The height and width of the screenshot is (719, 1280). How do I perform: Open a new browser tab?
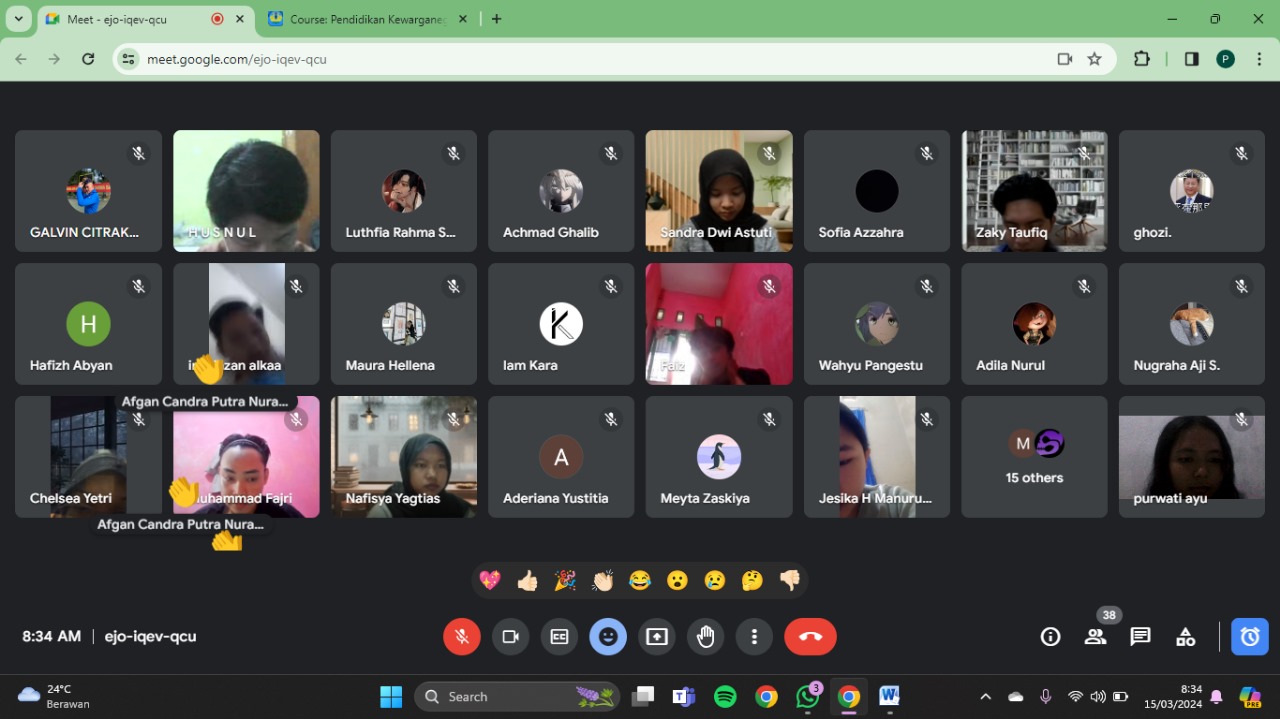(x=497, y=19)
